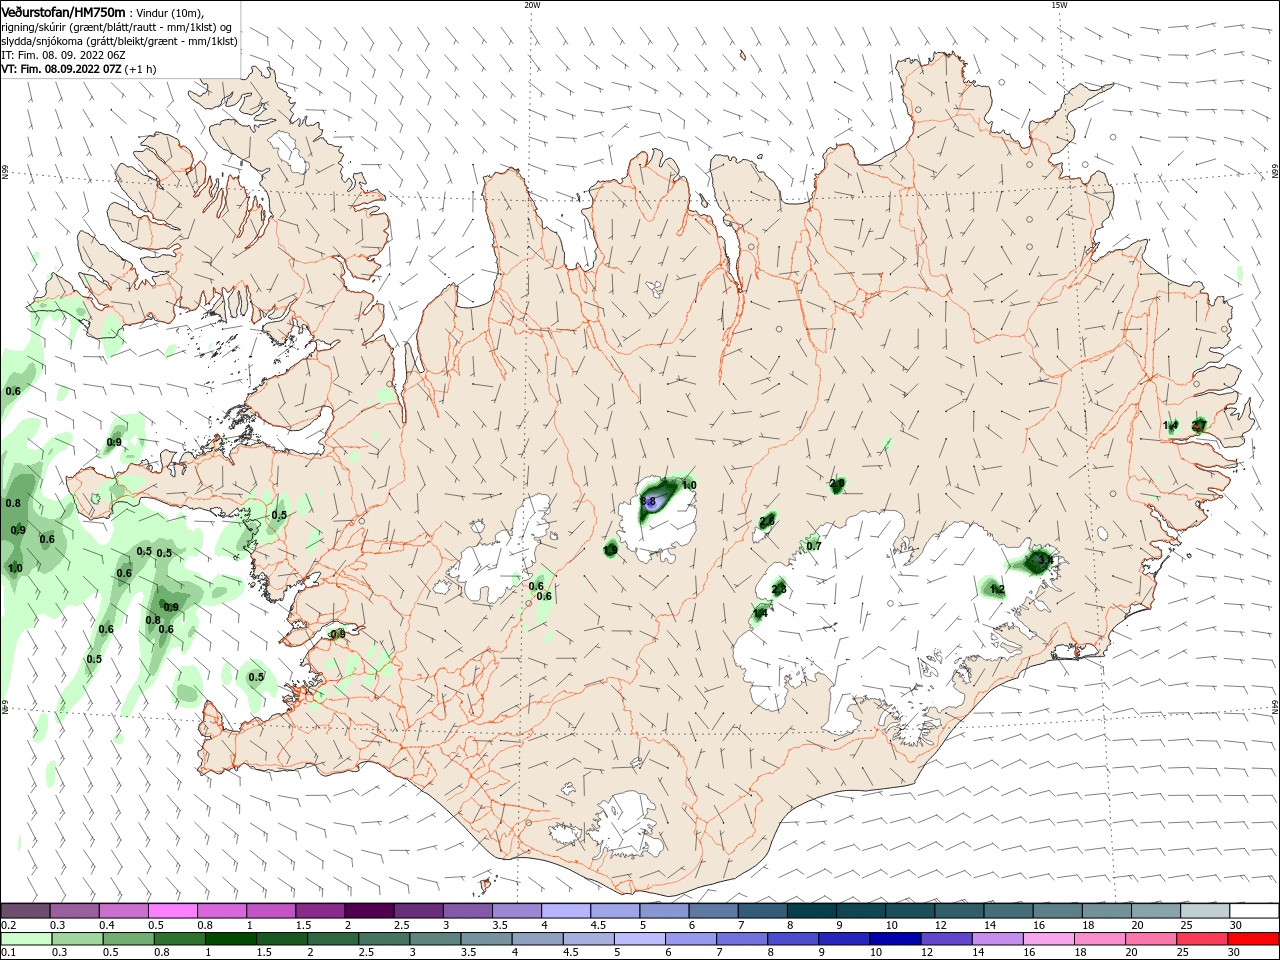The width and height of the screenshot is (1280, 960).
Task: Select the 0.4–0.5 orchid snow legend swatch
Action: (124, 911)
